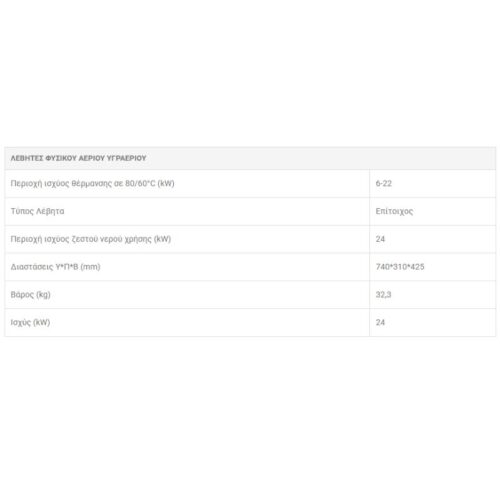Click the (kg) unit in weight row
This screenshot has height=500, width=500.
(x=43, y=295)
